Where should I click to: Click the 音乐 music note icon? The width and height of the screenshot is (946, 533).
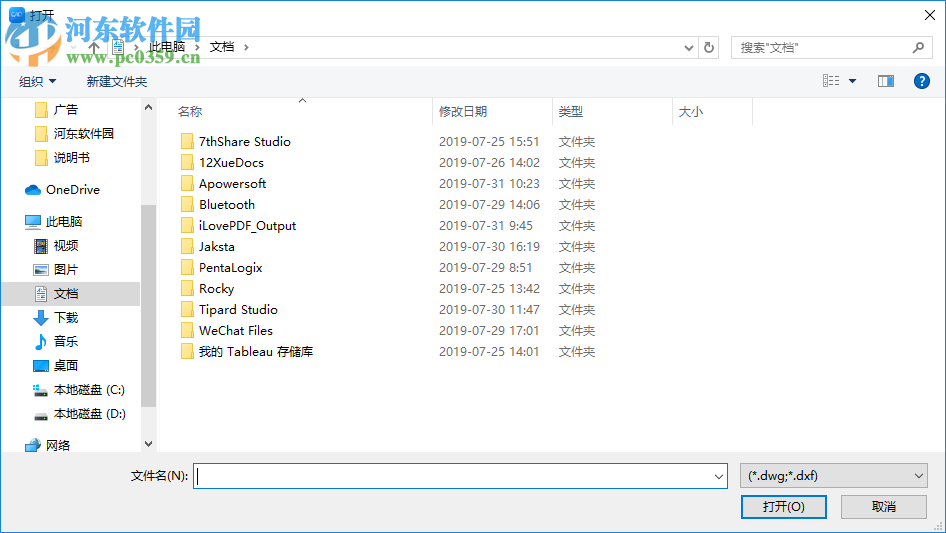(x=40, y=342)
